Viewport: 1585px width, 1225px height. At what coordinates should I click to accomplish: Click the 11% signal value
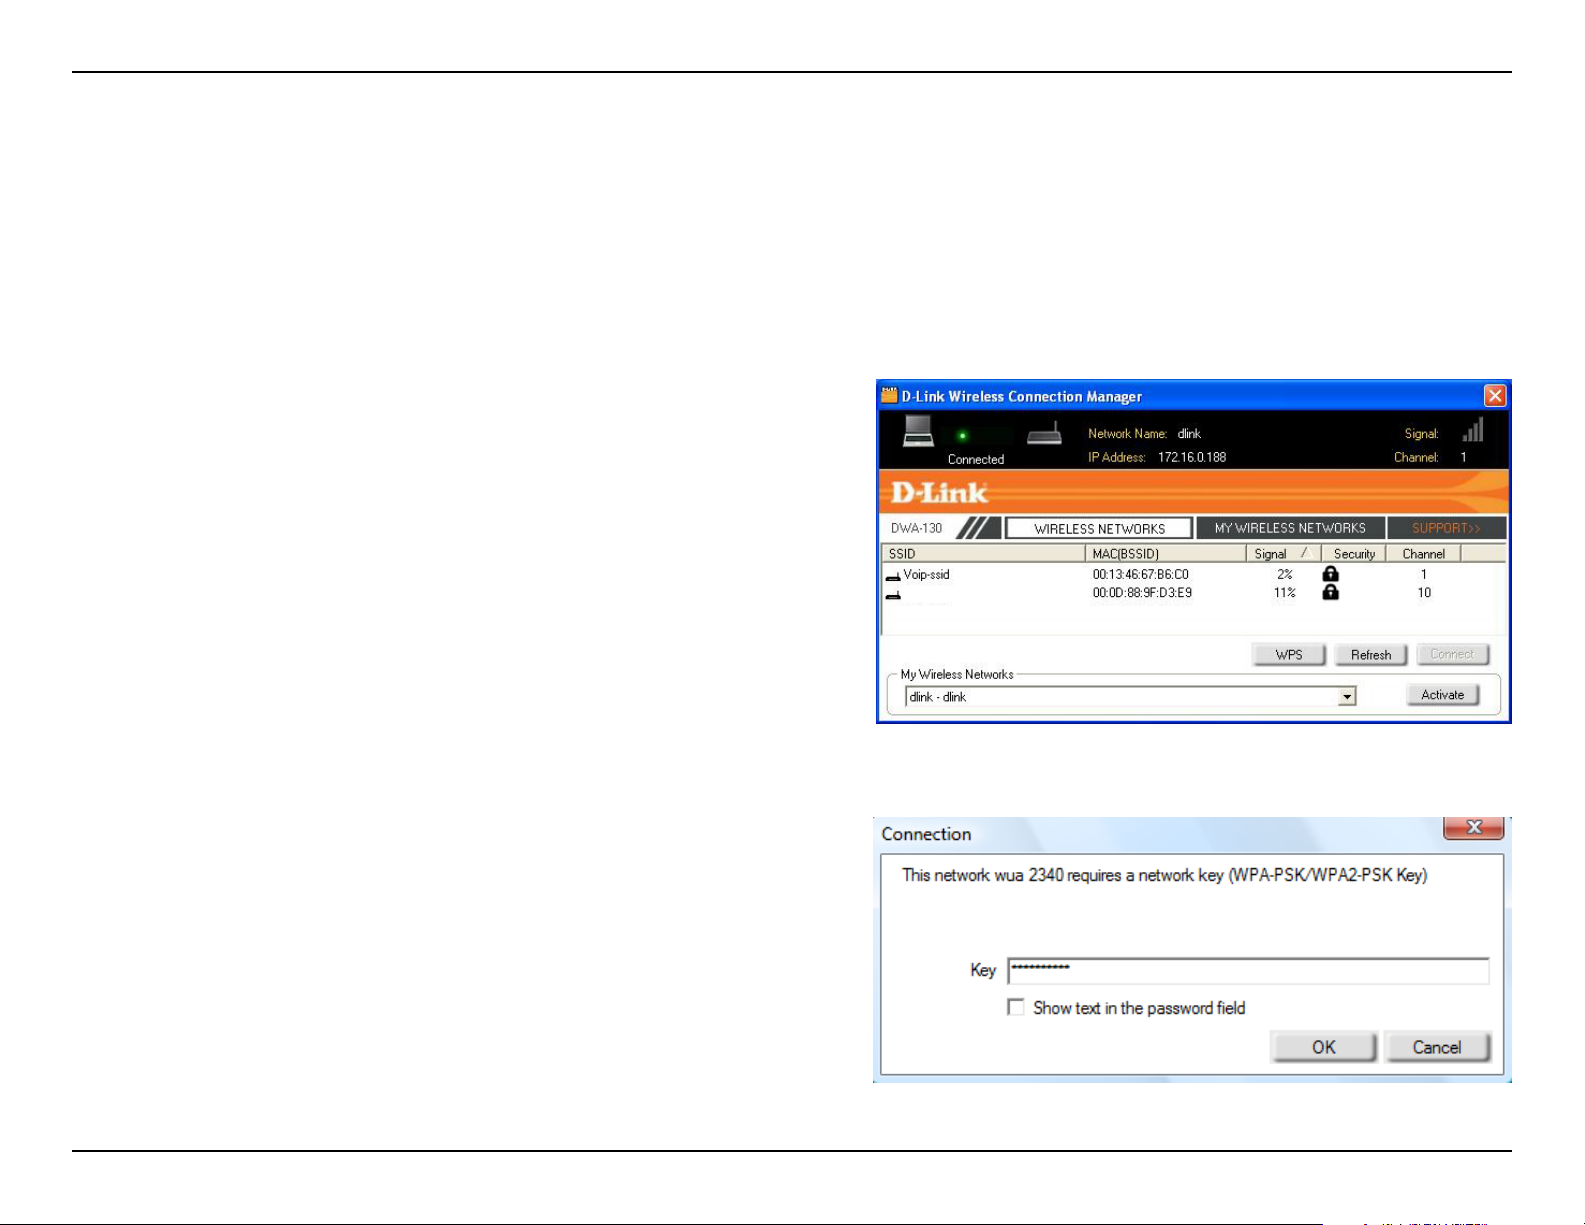(x=1285, y=593)
